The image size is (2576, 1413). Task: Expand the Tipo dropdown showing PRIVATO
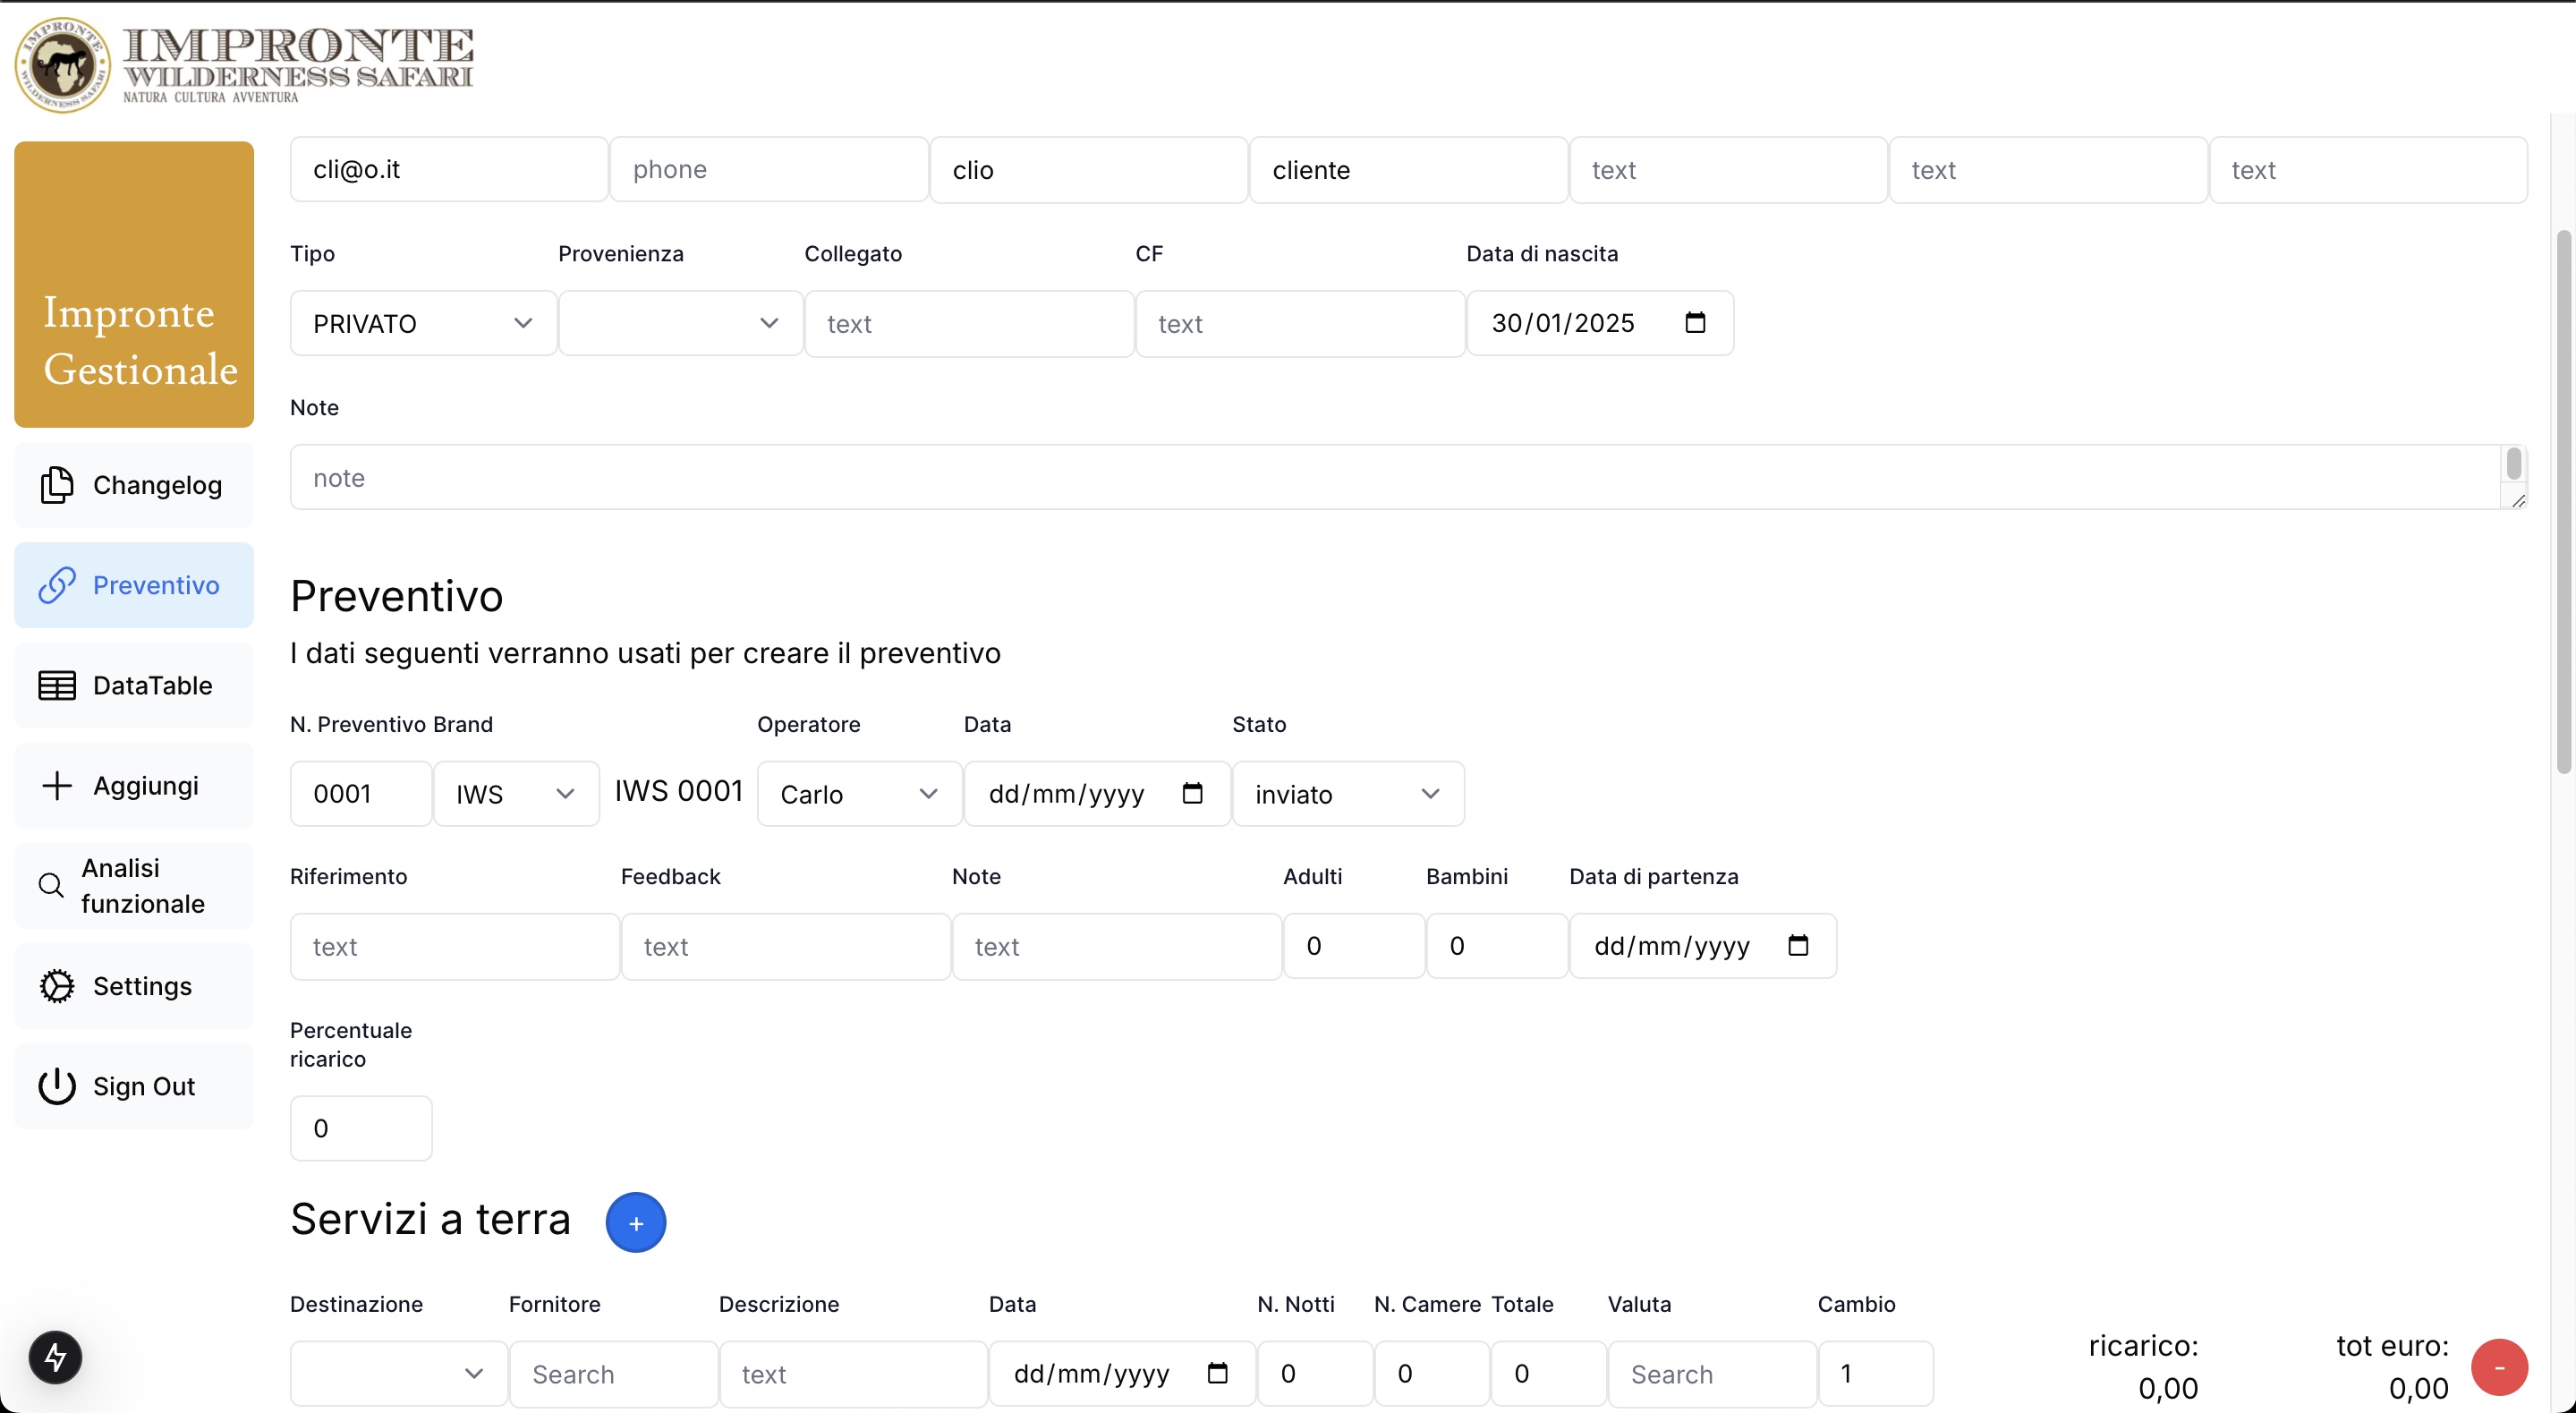click(x=423, y=323)
